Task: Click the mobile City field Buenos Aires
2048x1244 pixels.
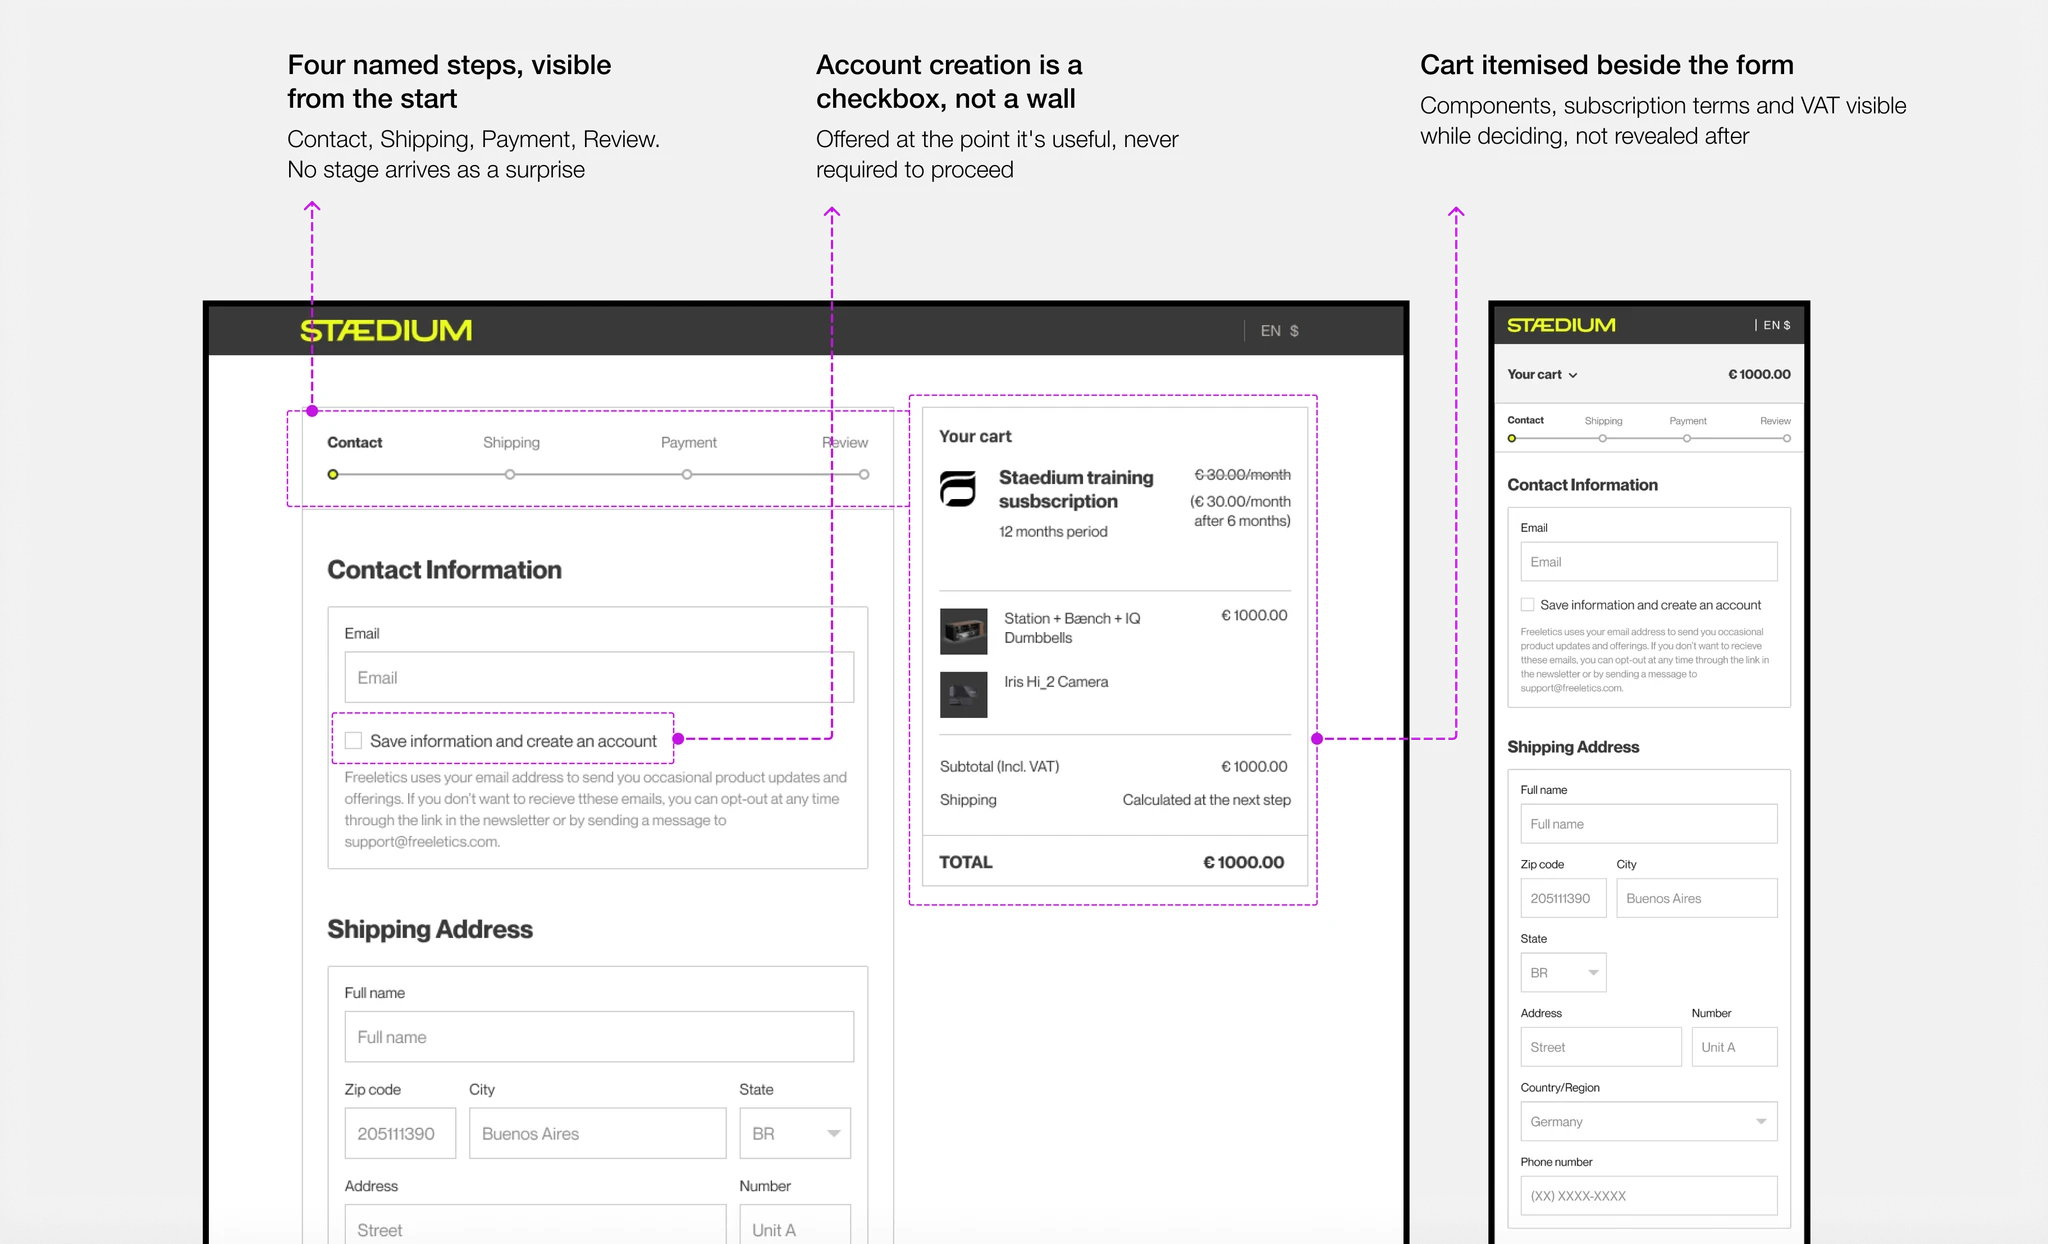Action: pos(1697,898)
